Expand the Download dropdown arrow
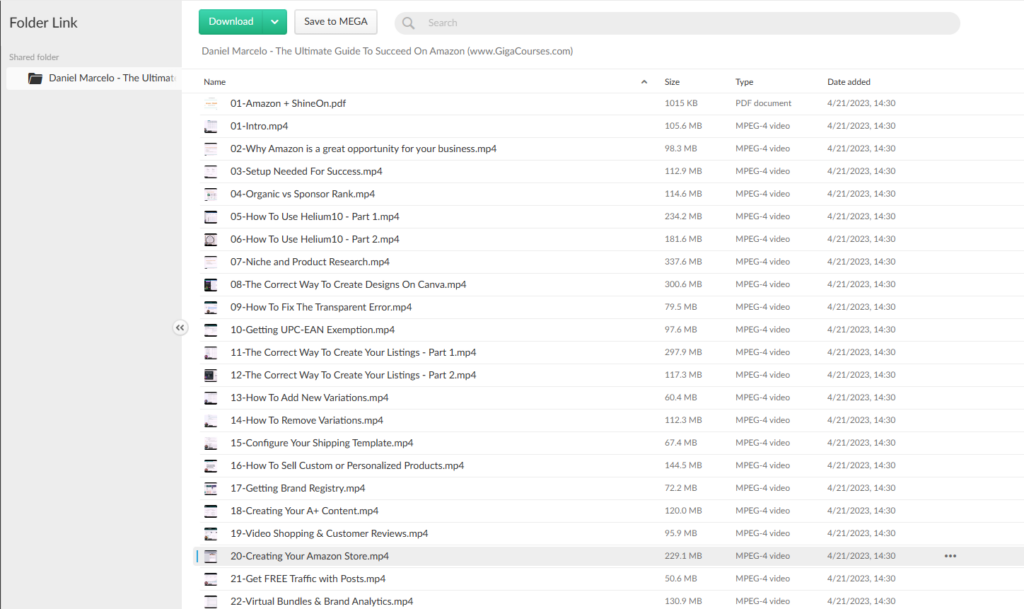Viewport: 1024px width, 609px height. [275, 22]
